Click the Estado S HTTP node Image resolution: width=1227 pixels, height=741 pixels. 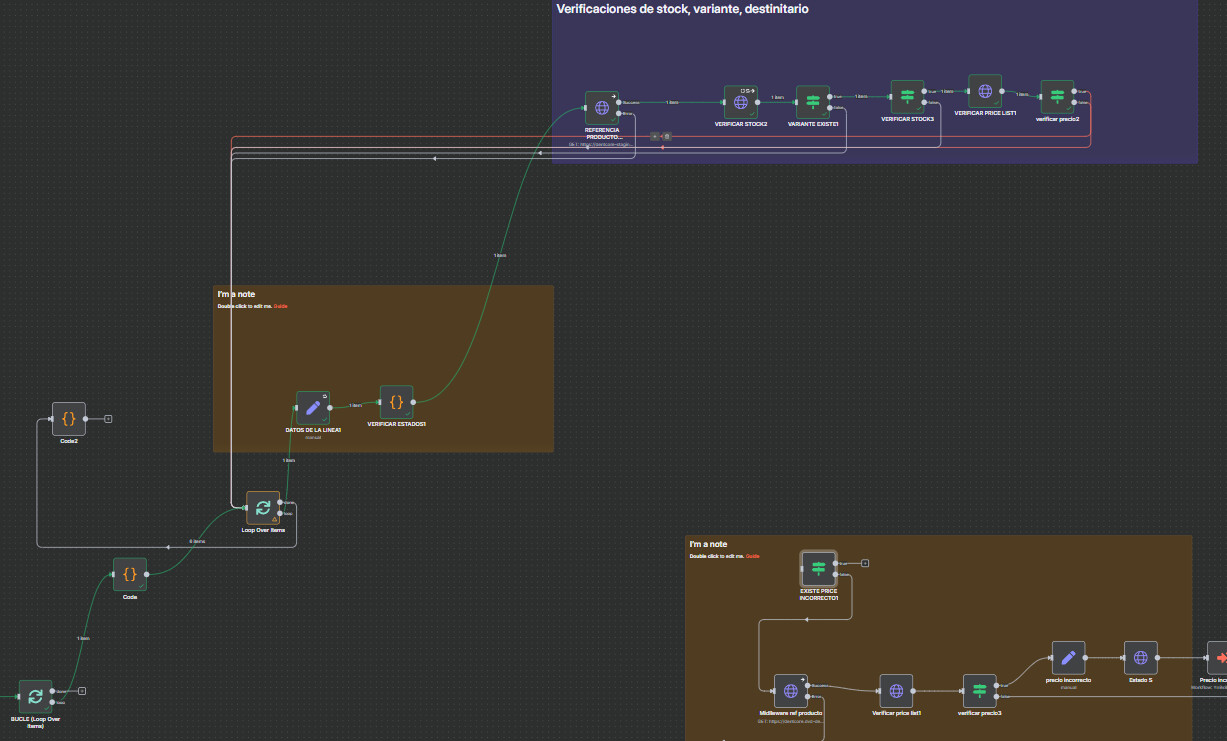point(1140,658)
